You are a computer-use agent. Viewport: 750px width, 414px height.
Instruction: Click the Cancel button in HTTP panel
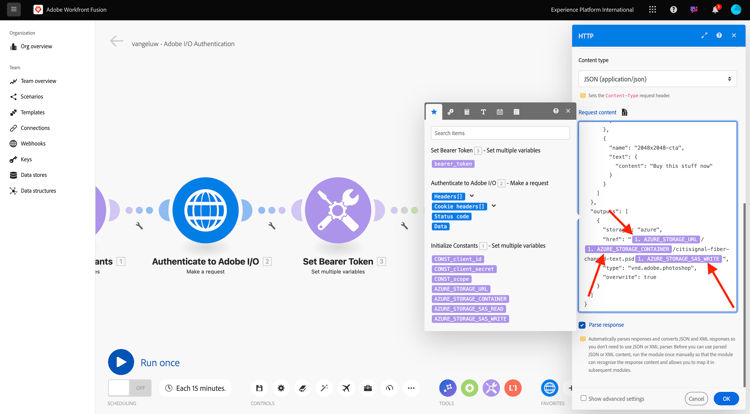tap(696, 398)
